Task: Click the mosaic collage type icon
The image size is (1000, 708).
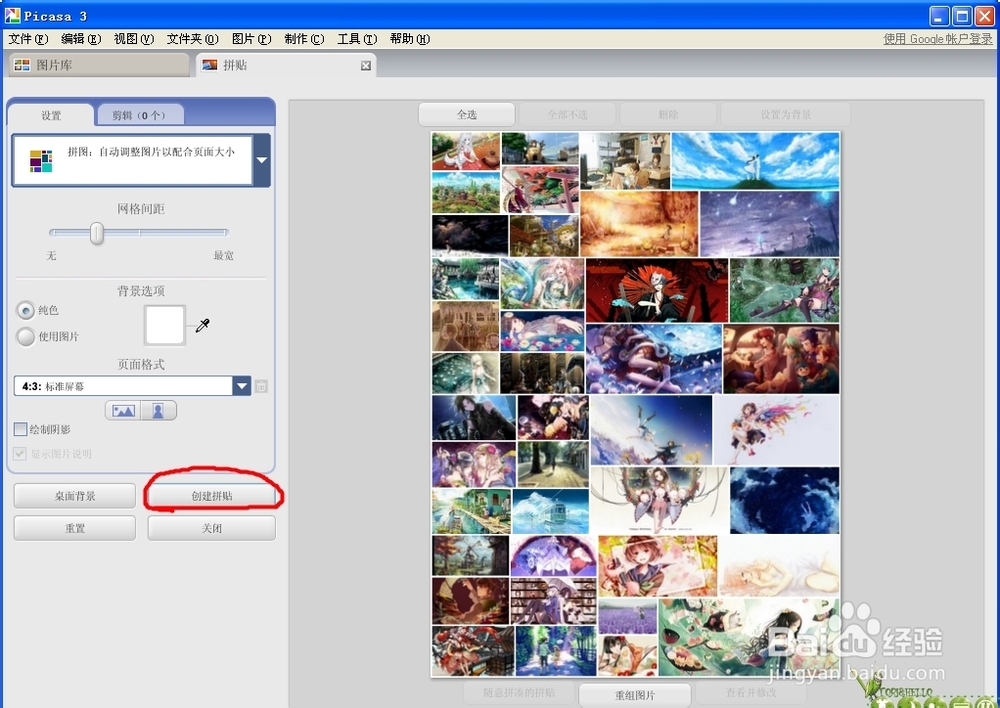Action: tap(41, 161)
